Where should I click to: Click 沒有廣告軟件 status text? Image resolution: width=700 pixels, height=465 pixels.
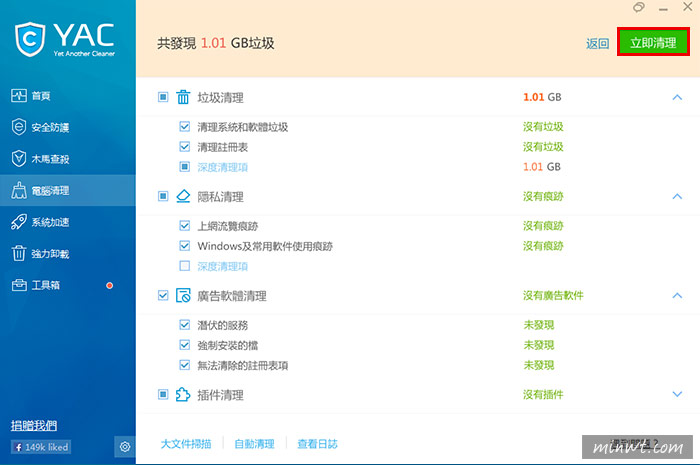tap(553, 295)
